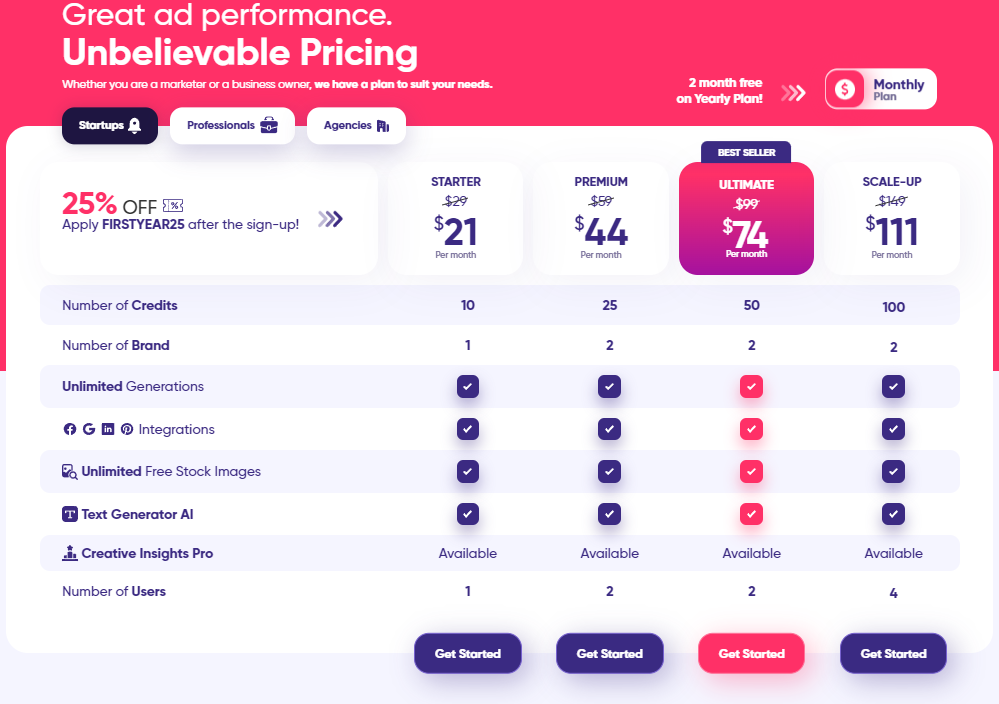Viewport: 999px width, 704px height.
Task: Switch to the Professionals tab
Action: coord(232,126)
